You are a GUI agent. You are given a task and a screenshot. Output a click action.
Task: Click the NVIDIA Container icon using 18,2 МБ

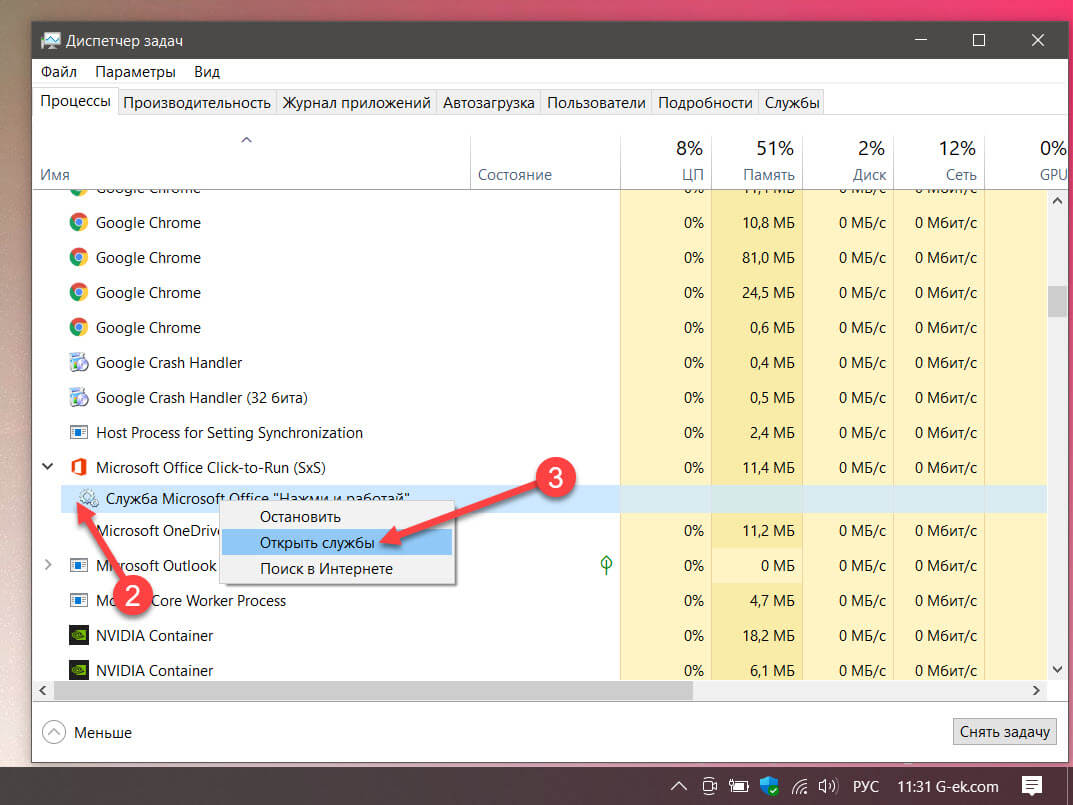coord(79,635)
